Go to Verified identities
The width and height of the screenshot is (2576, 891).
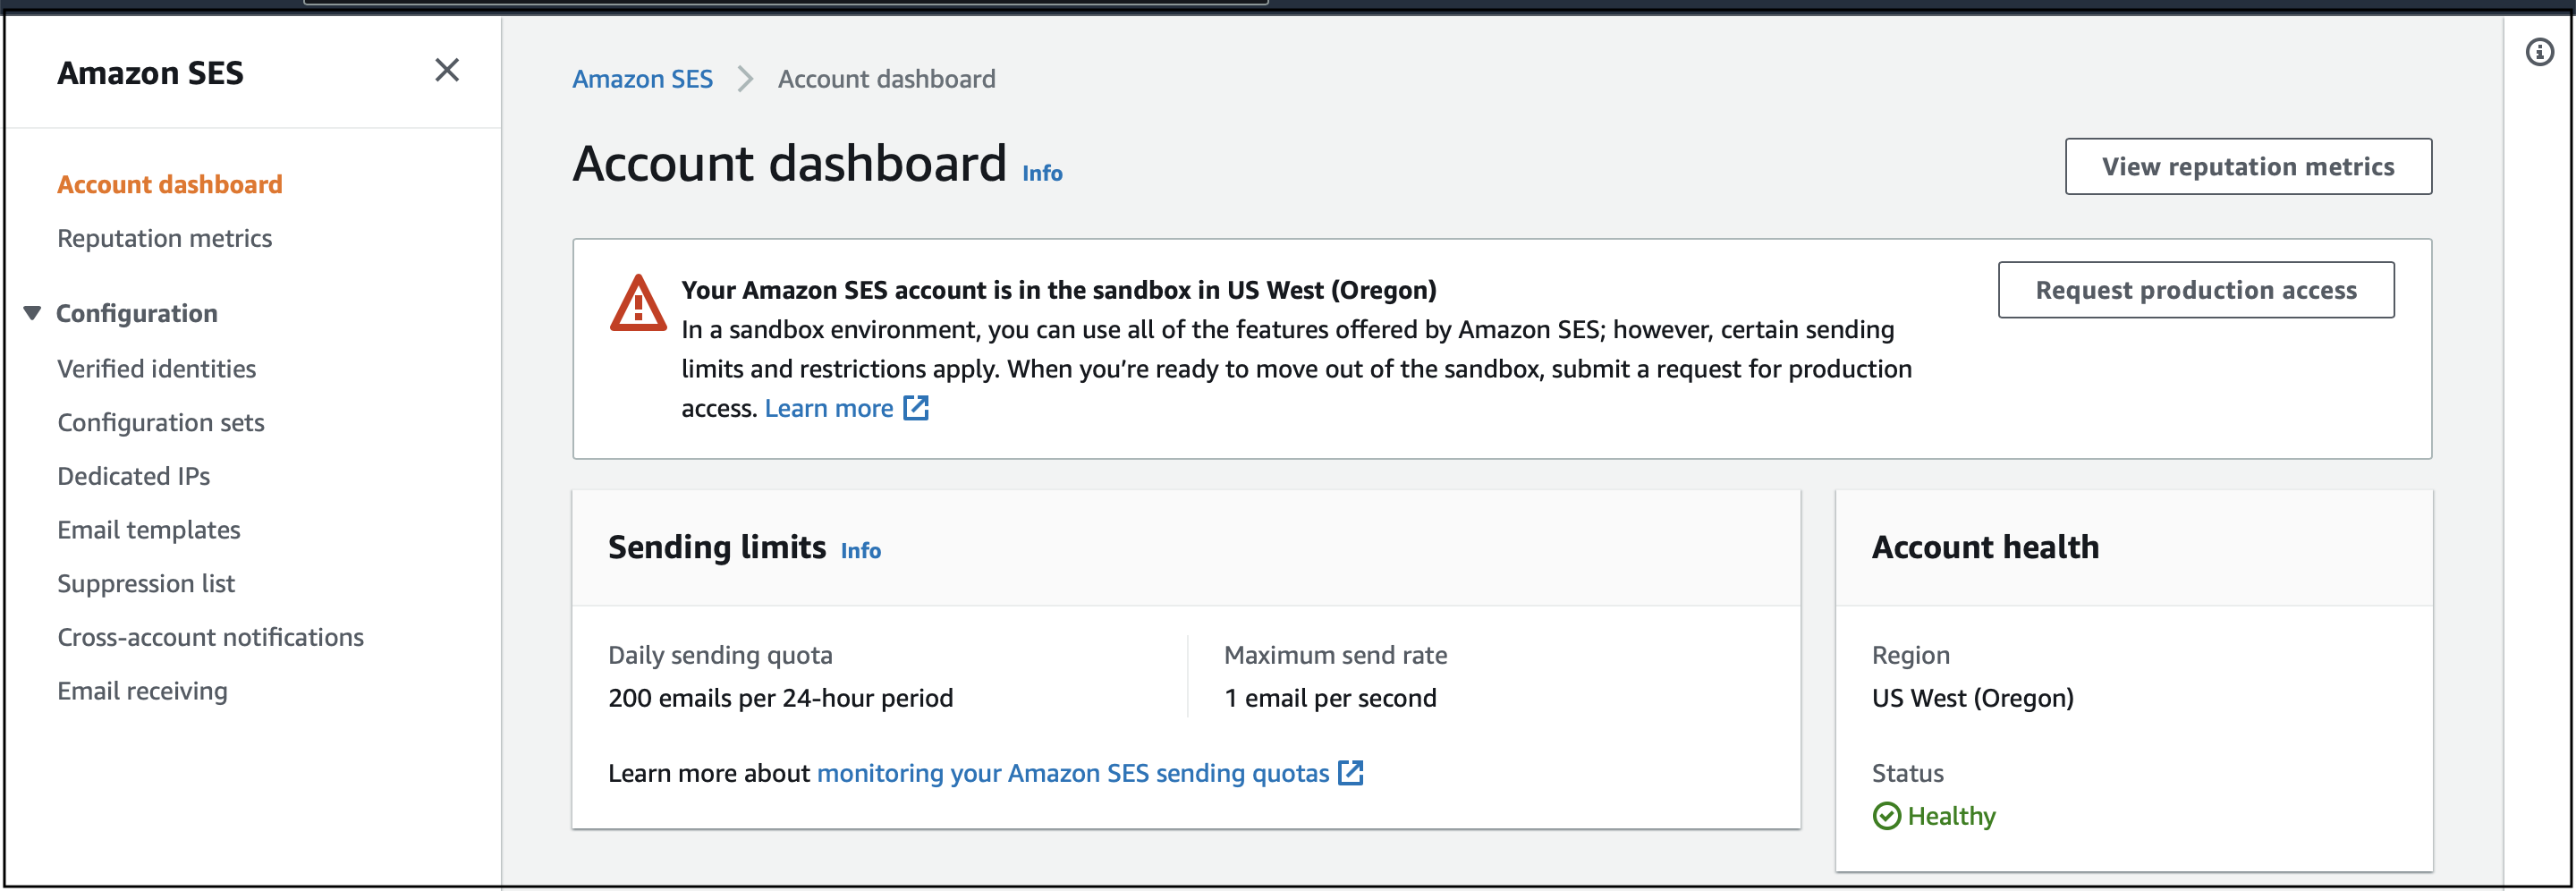click(x=157, y=369)
